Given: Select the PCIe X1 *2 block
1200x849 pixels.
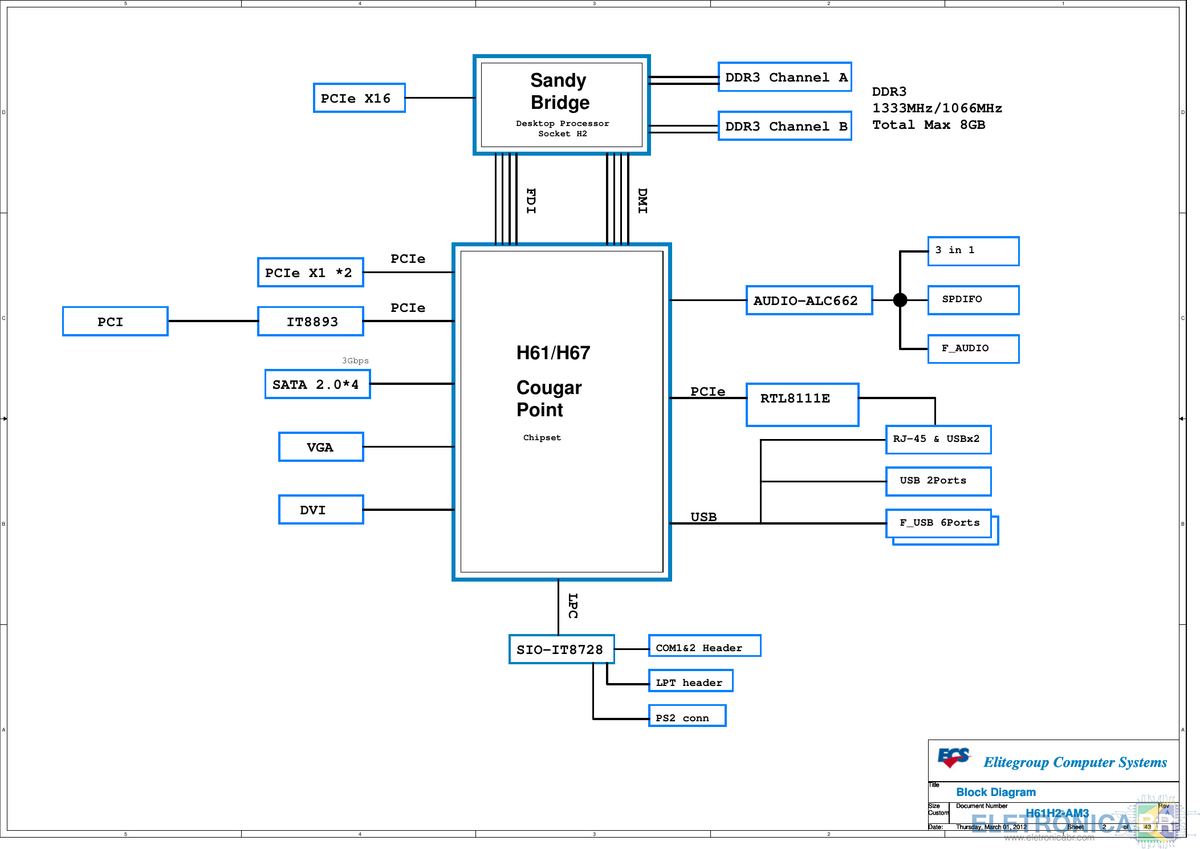Looking at the screenshot, I should [x=310, y=272].
